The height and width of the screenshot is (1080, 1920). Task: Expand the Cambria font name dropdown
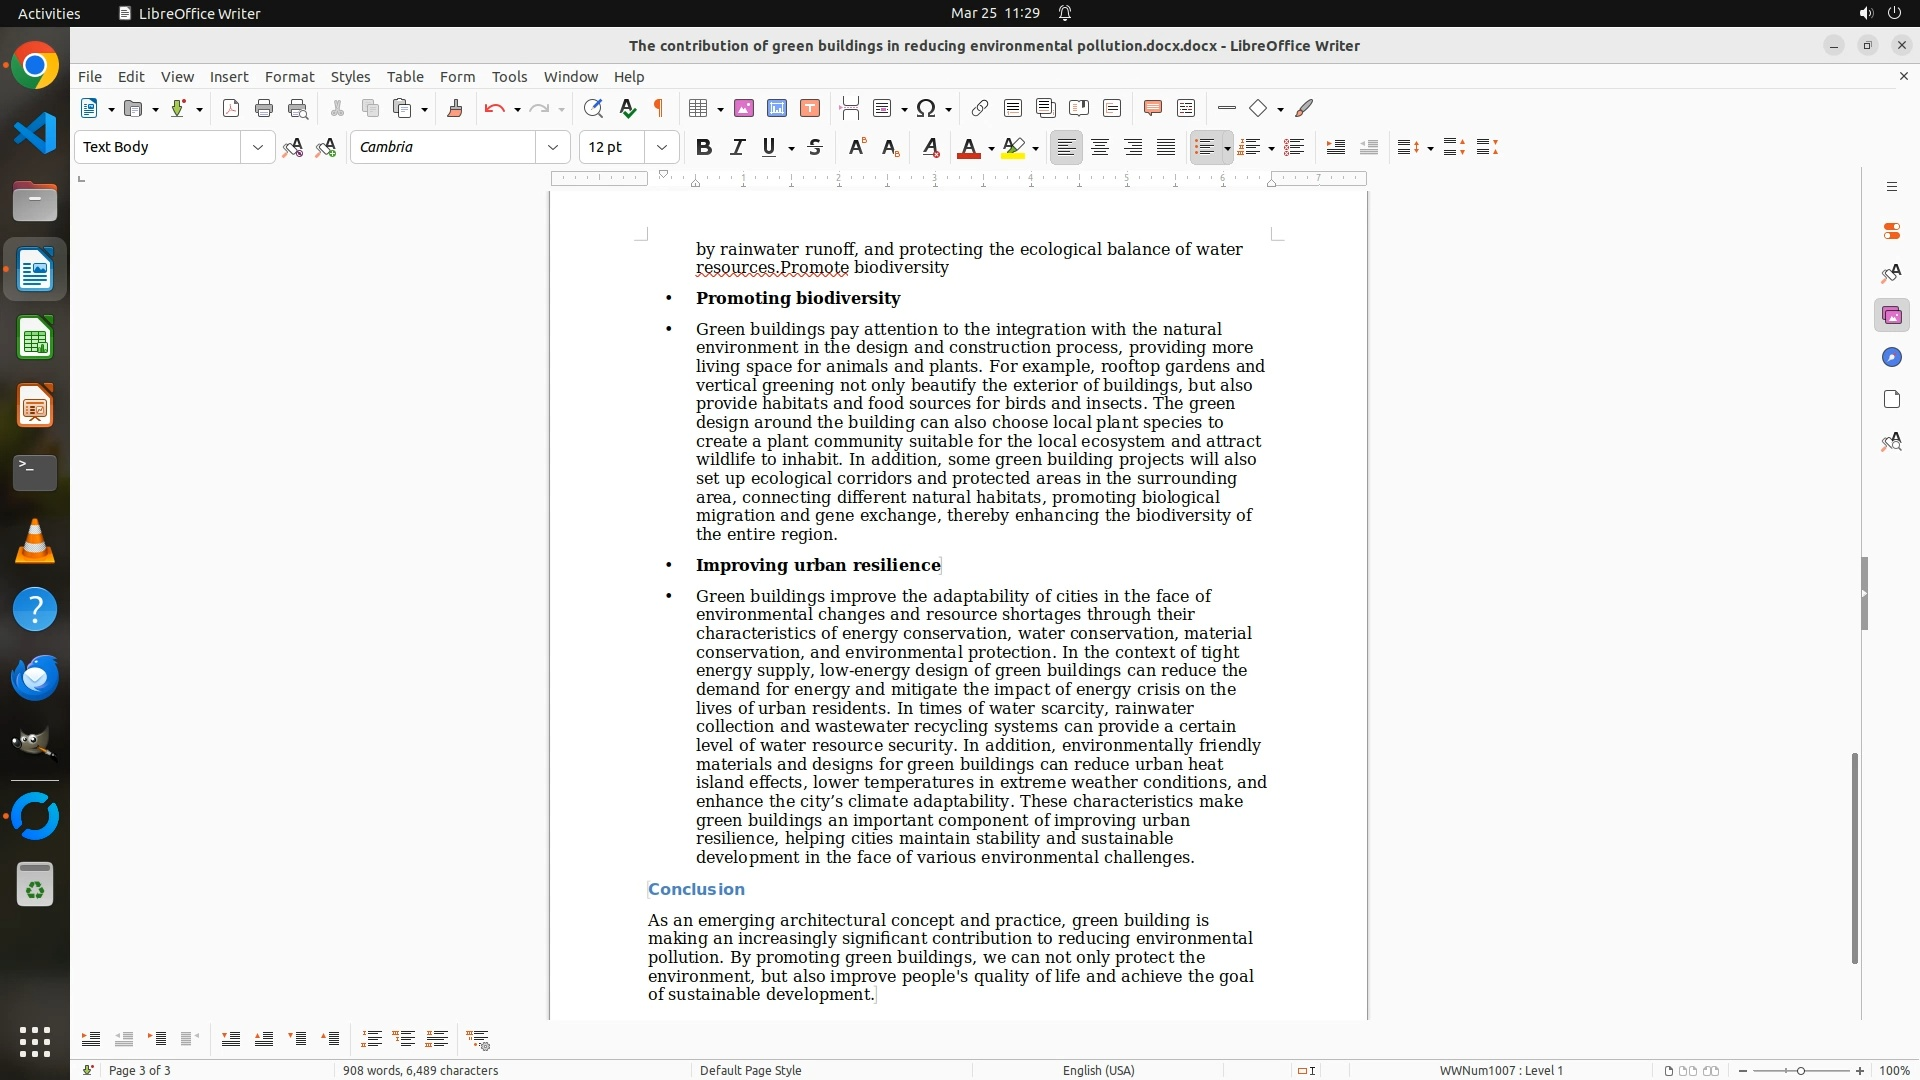point(552,147)
